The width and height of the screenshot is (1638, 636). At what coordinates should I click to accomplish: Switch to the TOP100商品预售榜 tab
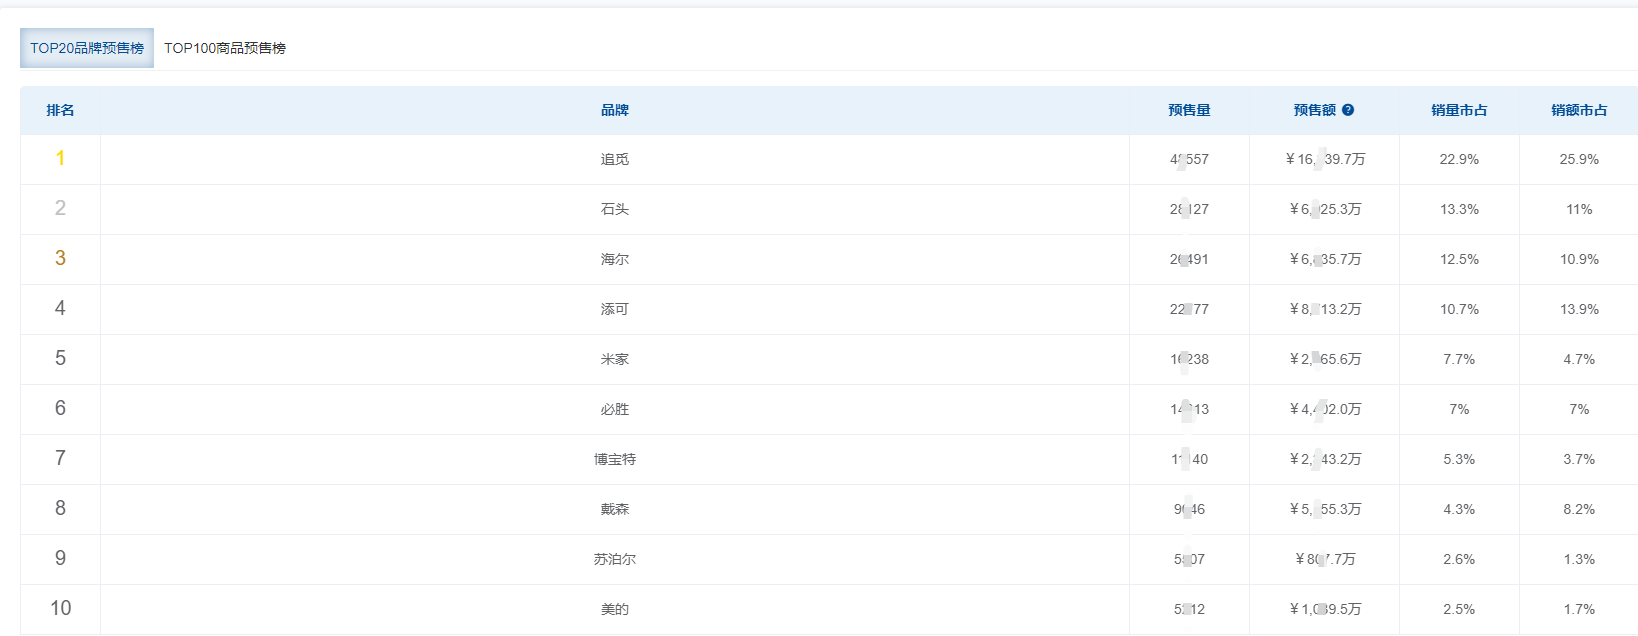click(x=225, y=48)
